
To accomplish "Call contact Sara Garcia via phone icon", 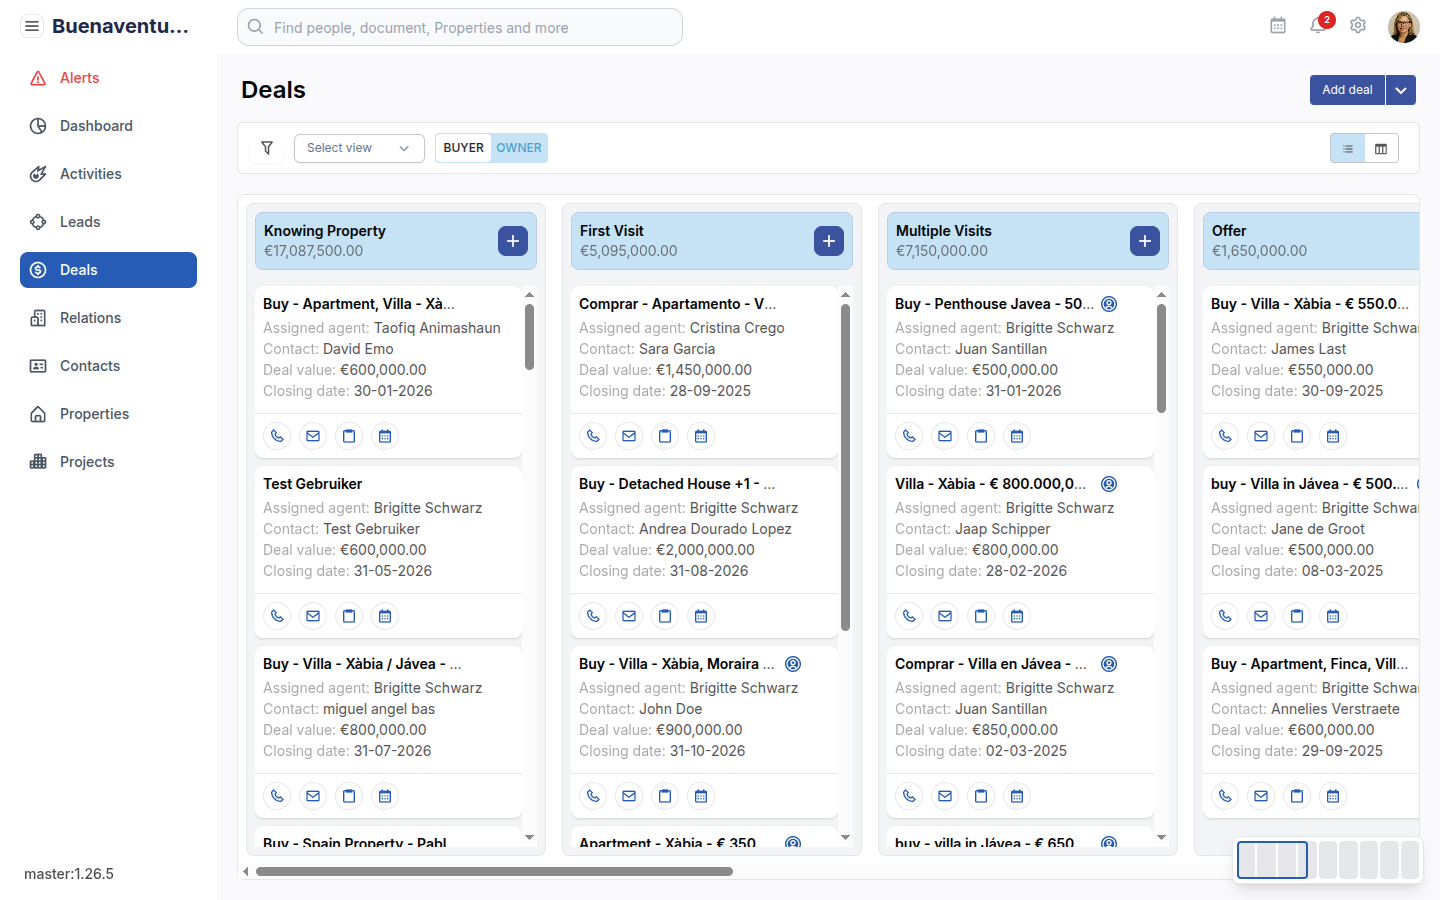I will click(x=593, y=436).
